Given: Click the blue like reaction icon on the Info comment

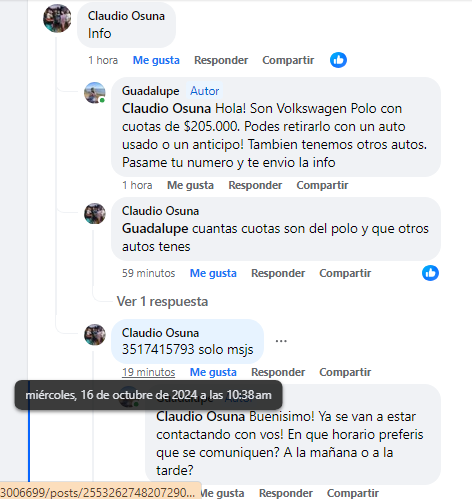Looking at the screenshot, I should coord(338,60).
